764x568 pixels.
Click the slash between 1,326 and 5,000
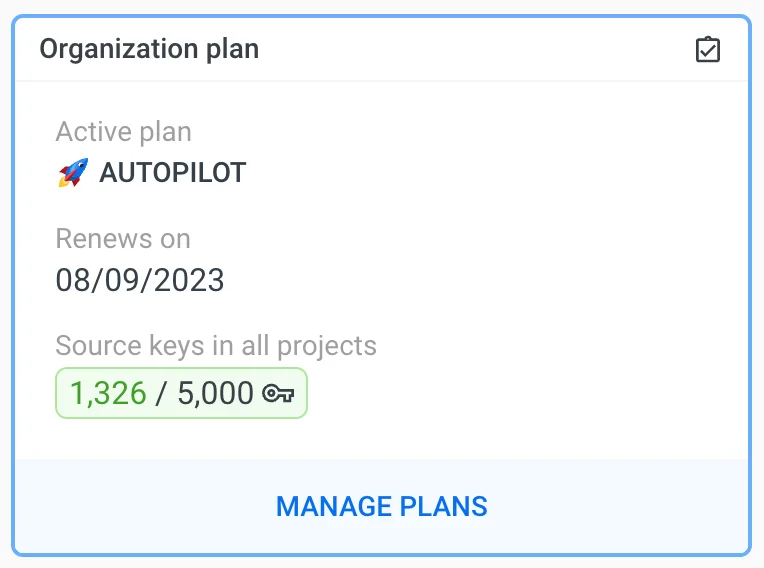(x=162, y=394)
